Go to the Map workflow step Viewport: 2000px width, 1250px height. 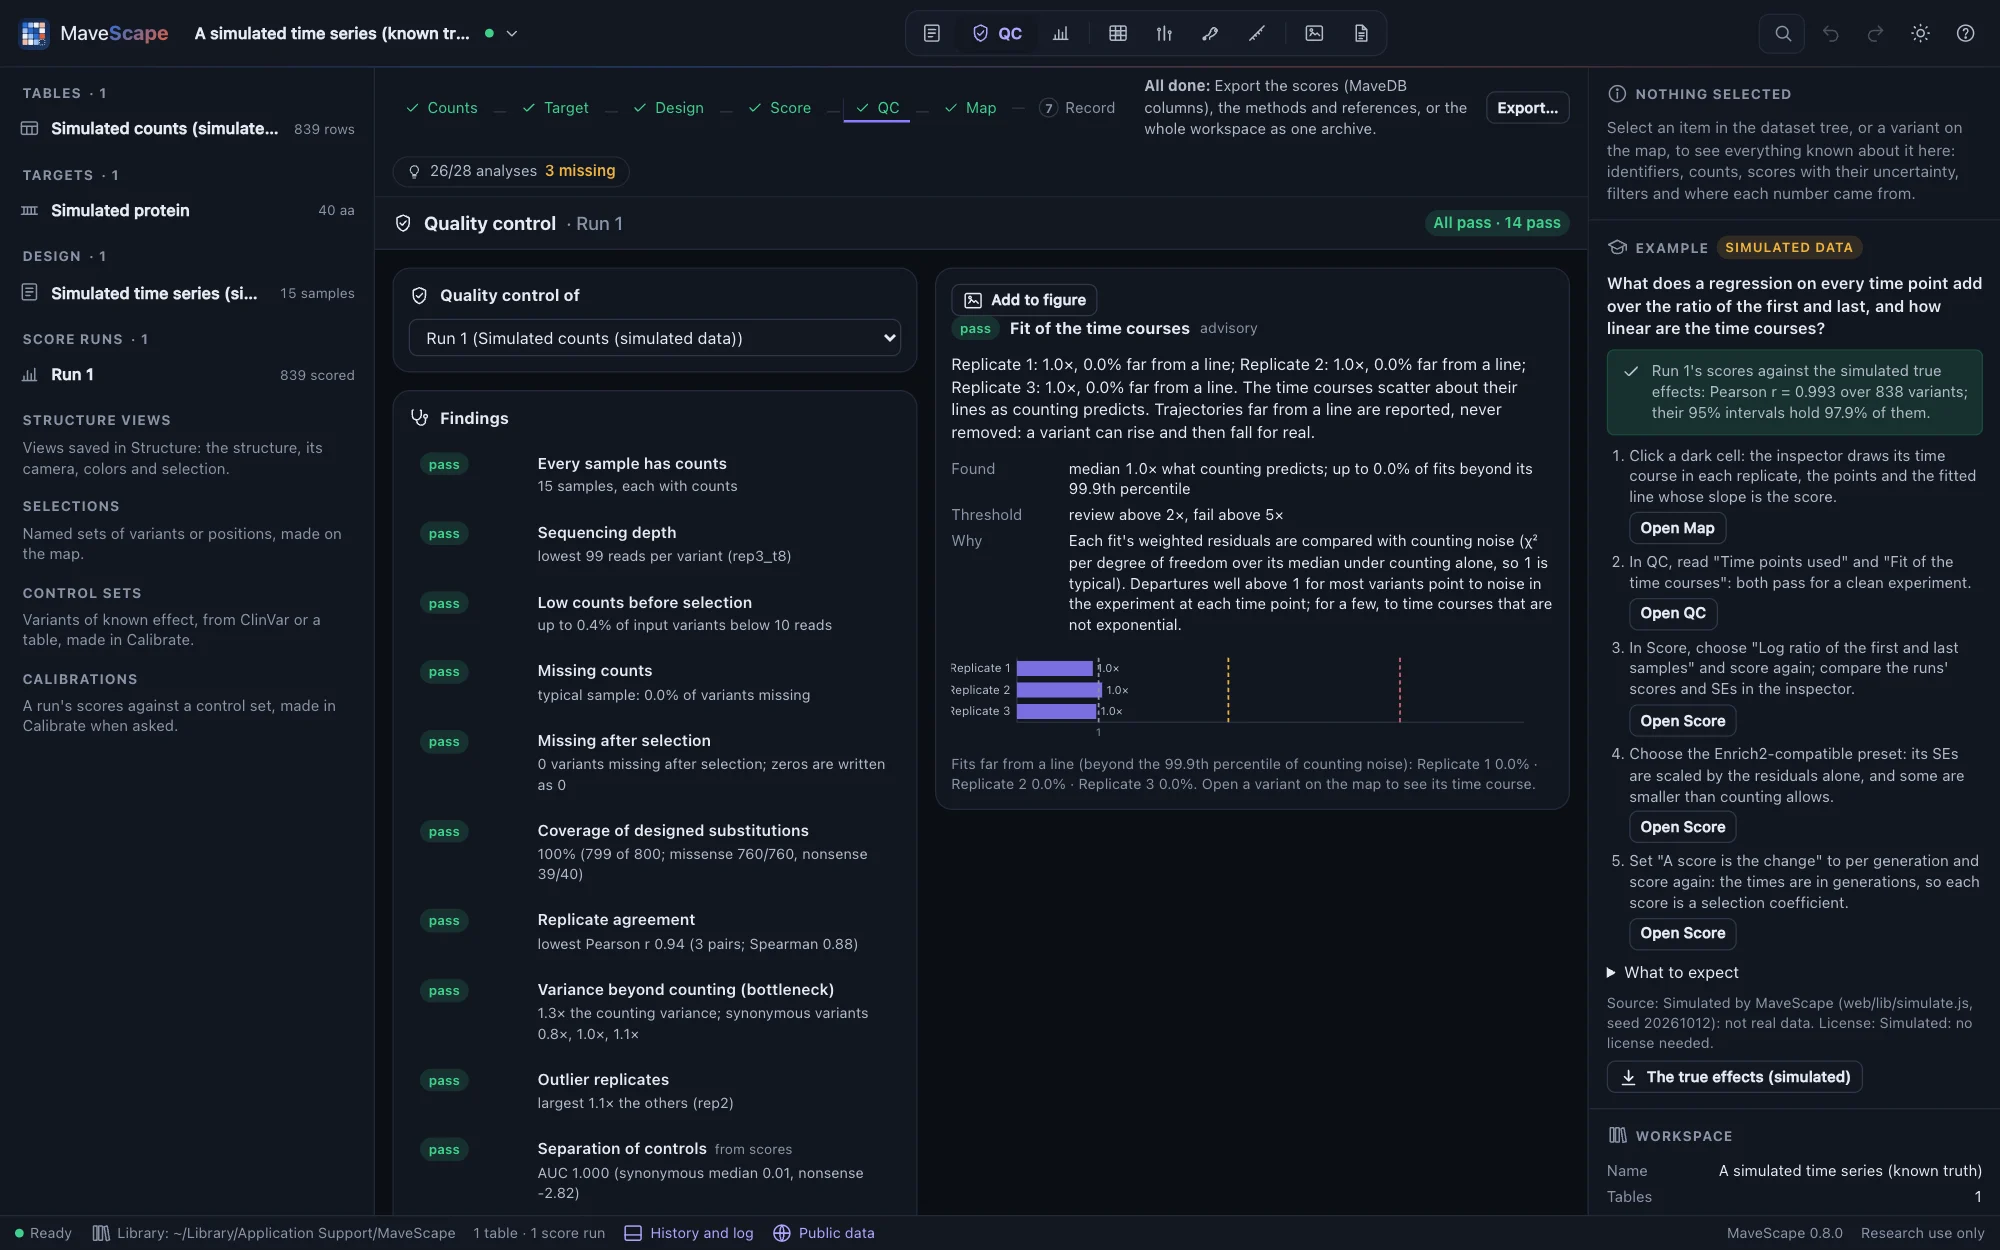click(x=970, y=108)
